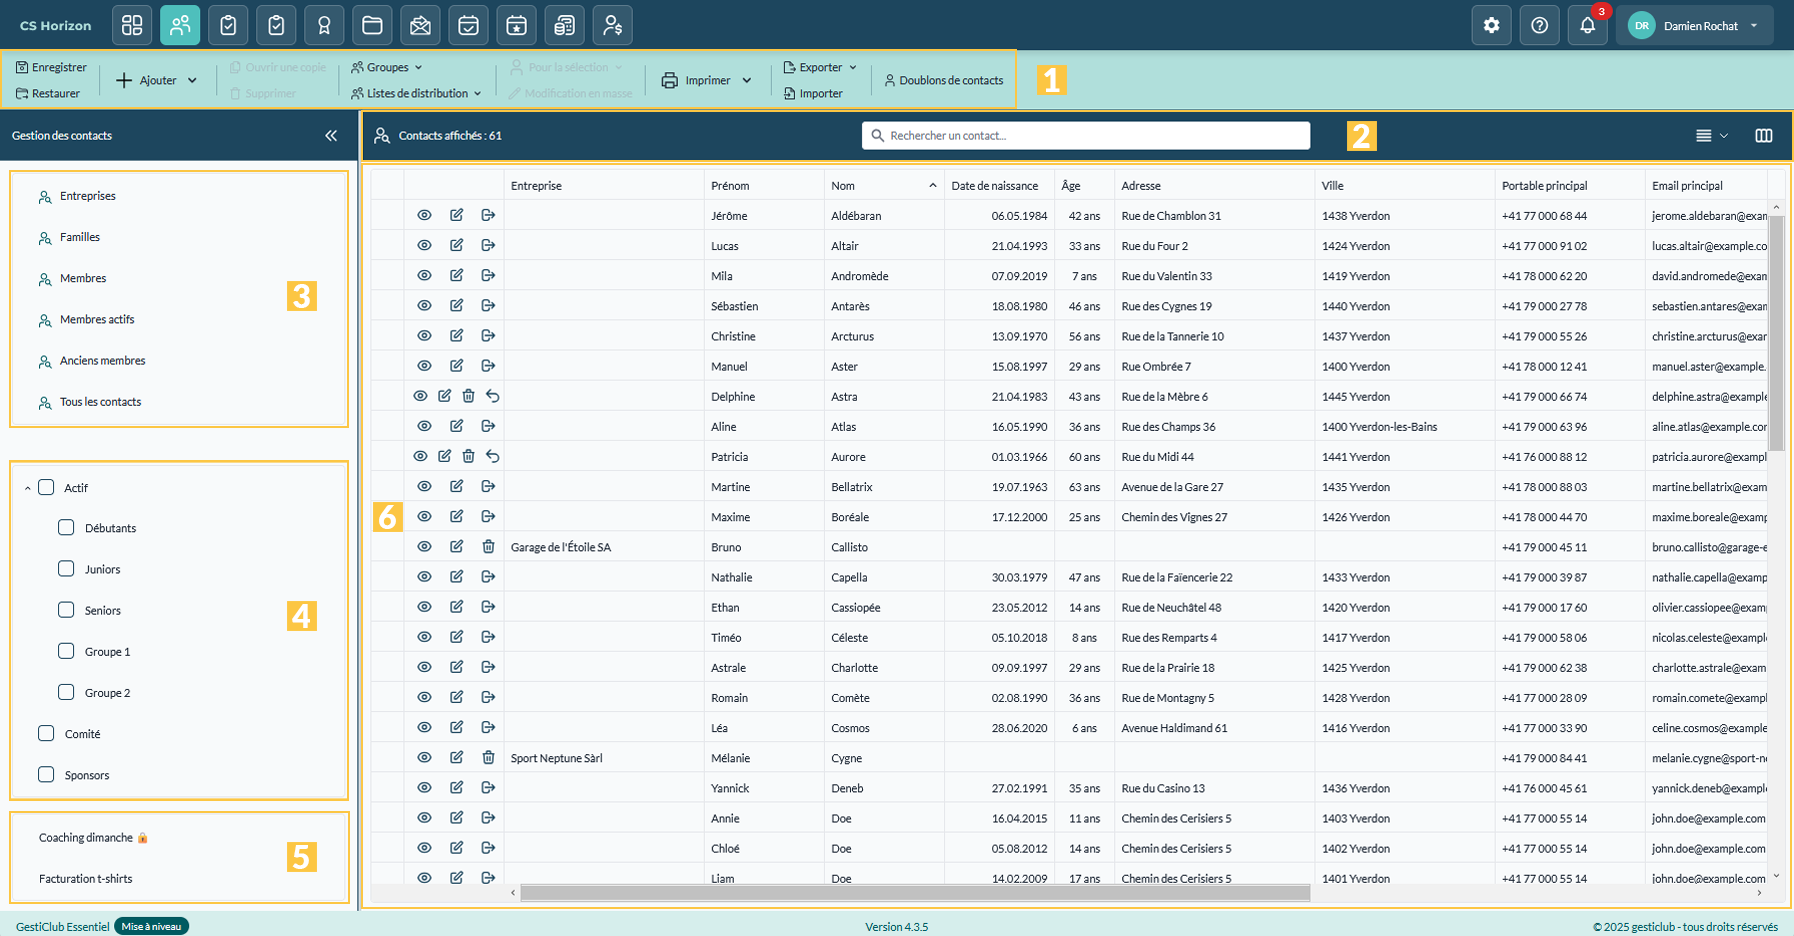
Task: Delete the Delphine Astra contact
Action: (468, 396)
